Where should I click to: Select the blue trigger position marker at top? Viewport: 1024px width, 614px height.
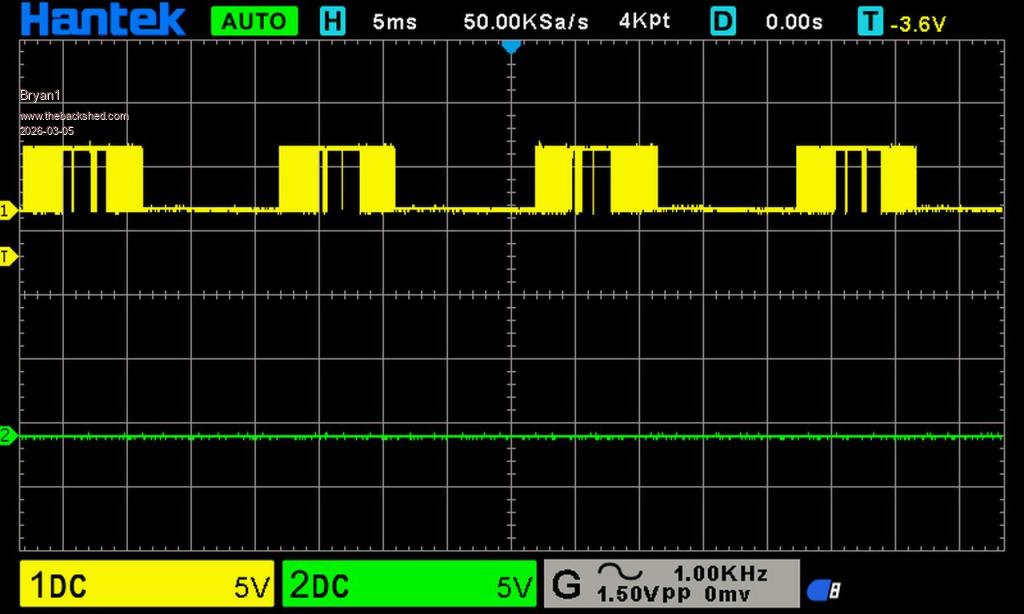pyautogui.click(x=511, y=46)
